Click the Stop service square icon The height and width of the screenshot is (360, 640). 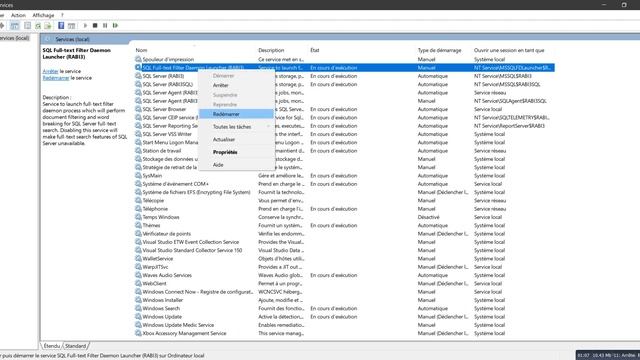[x=95, y=25]
